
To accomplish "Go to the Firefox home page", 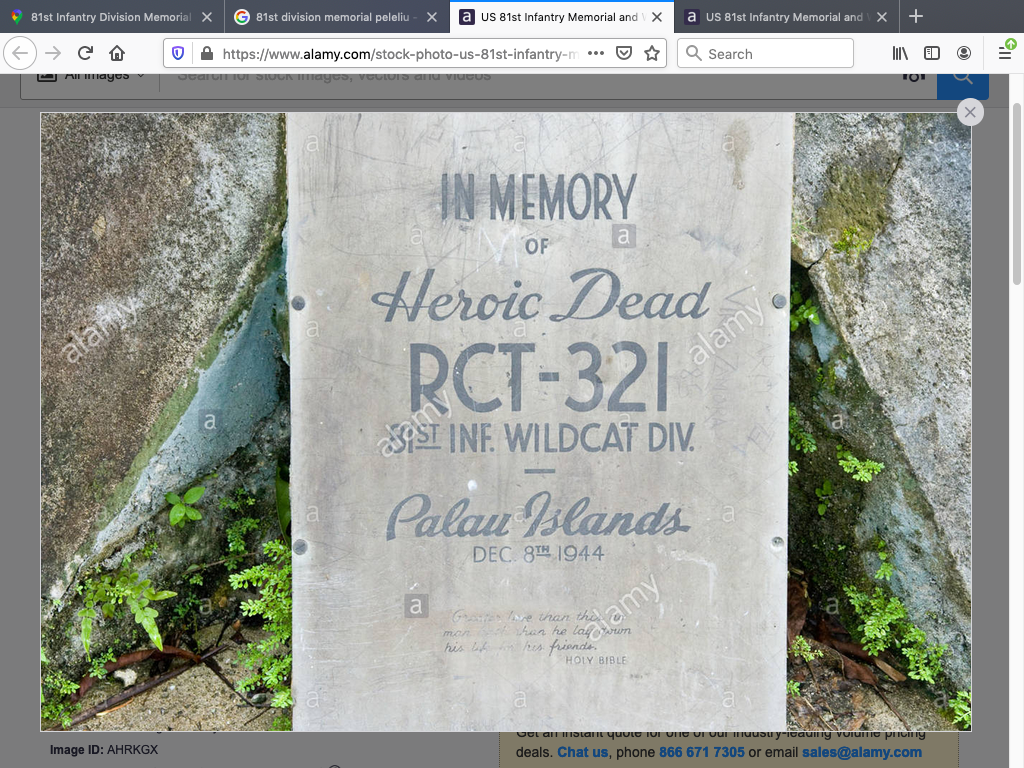I will point(117,54).
